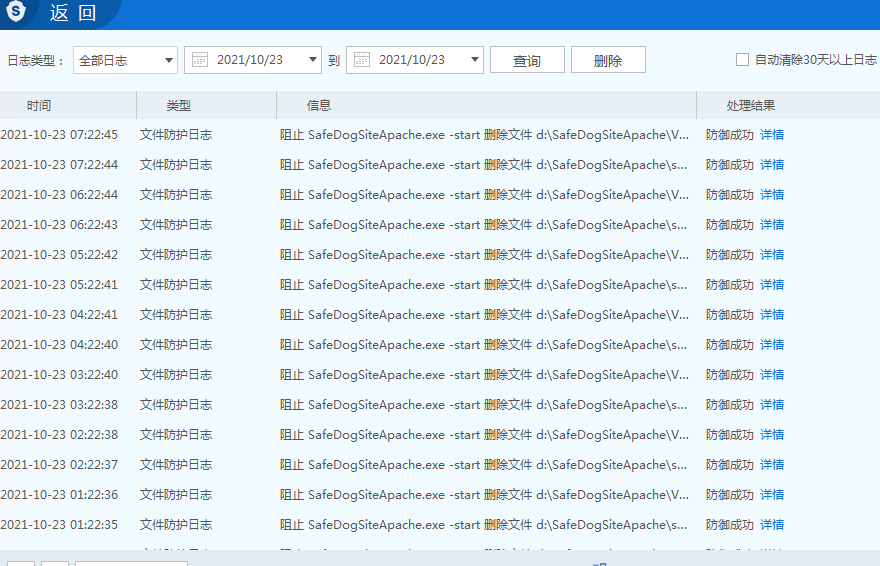
Task: Click 防御成功 in the 04:22:41 row
Action: click(x=730, y=315)
